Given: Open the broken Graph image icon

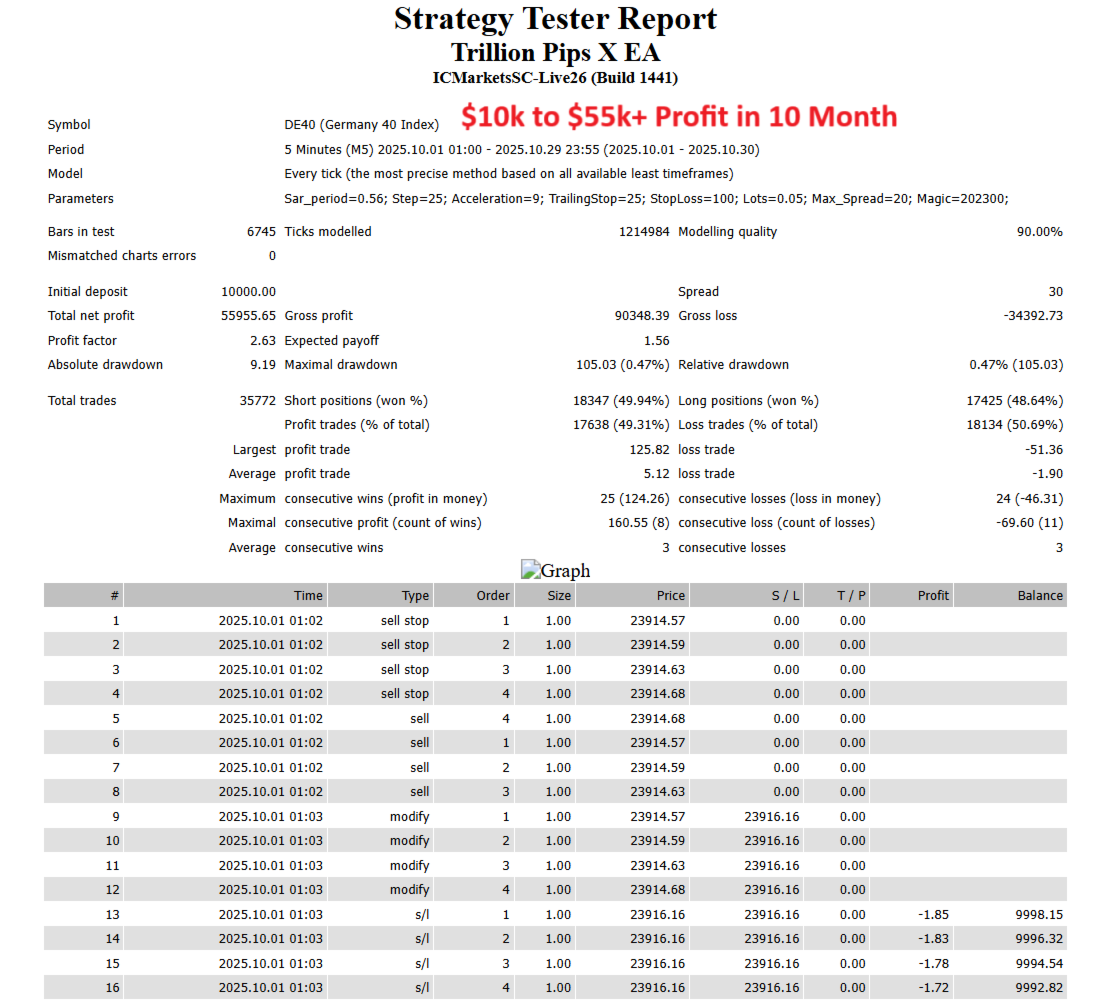Looking at the screenshot, I should point(531,570).
